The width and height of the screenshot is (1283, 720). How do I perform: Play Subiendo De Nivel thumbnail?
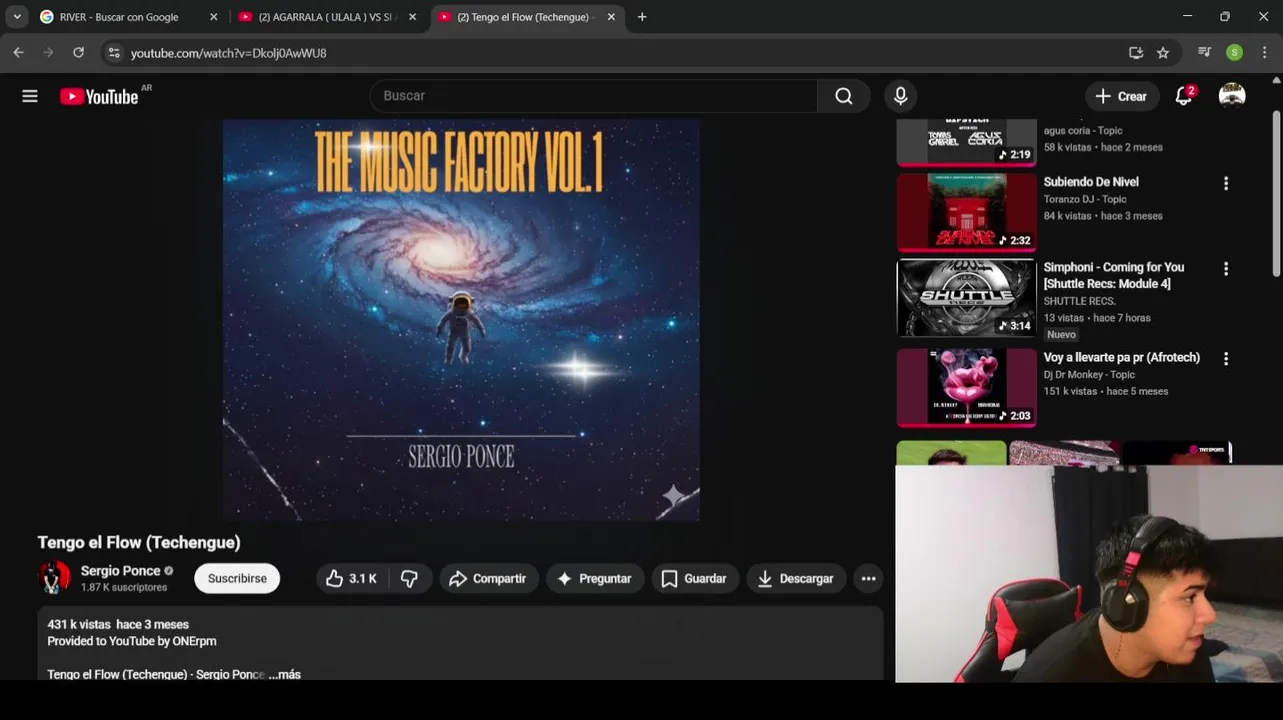tap(966, 212)
